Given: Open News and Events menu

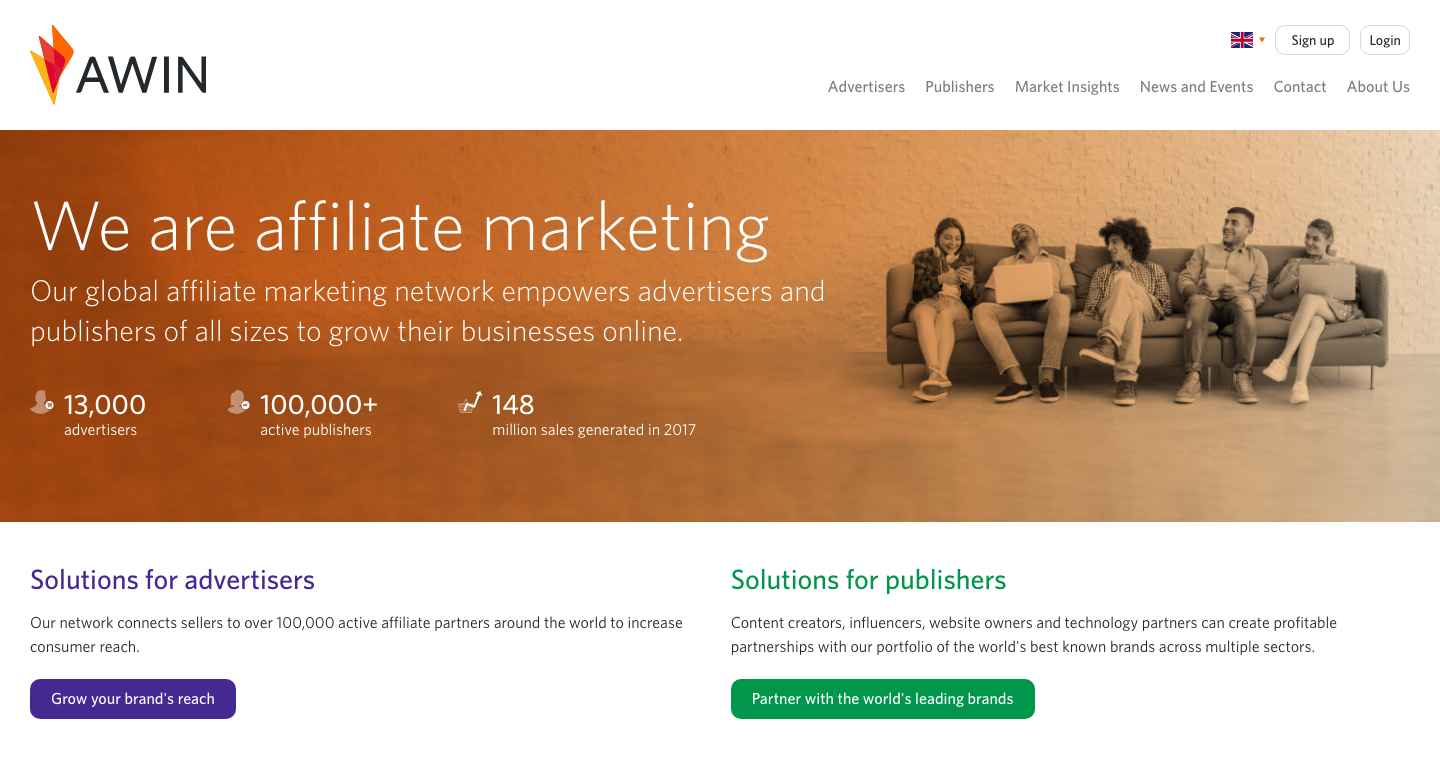Looking at the screenshot, I should click(1196, 87).
